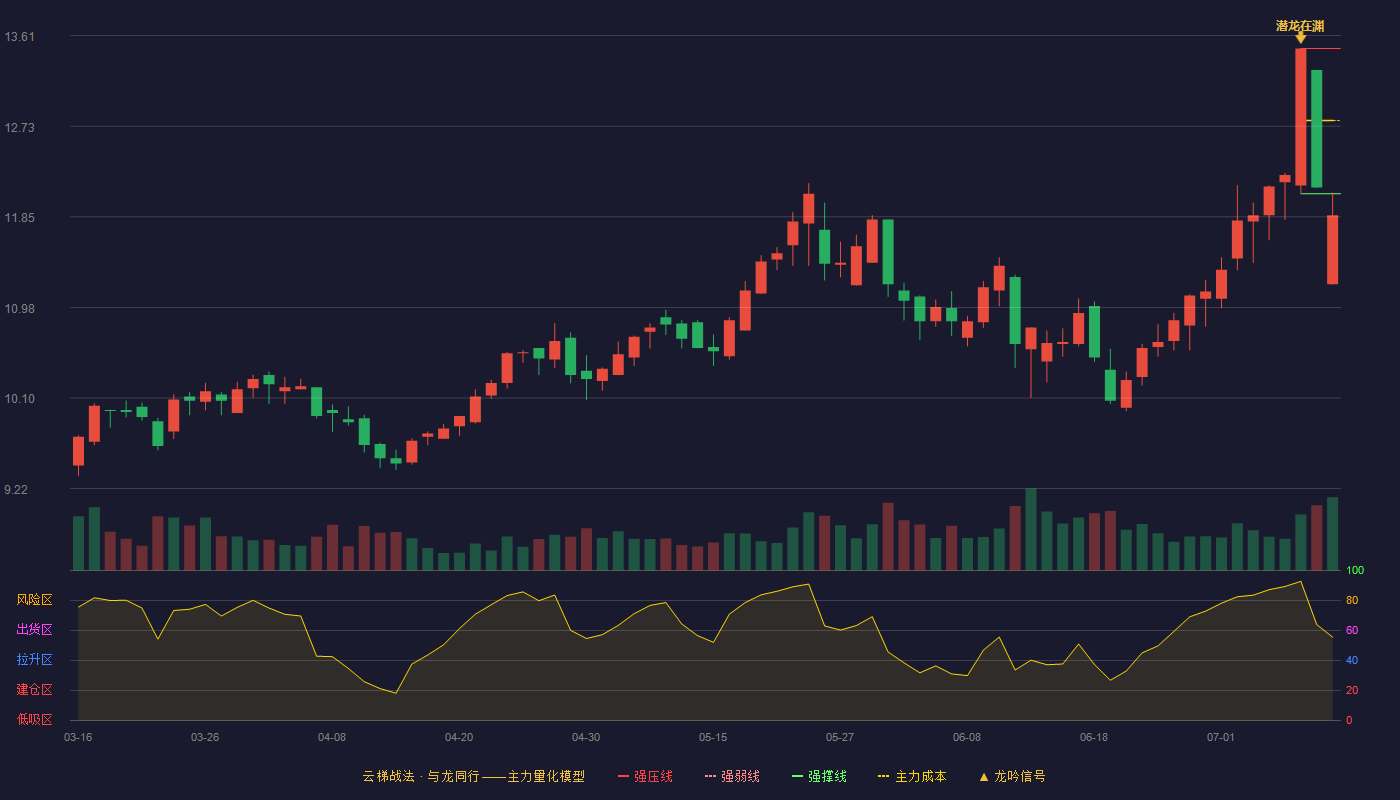Click the 11.85 price axis label

click(x=19, y=218)
